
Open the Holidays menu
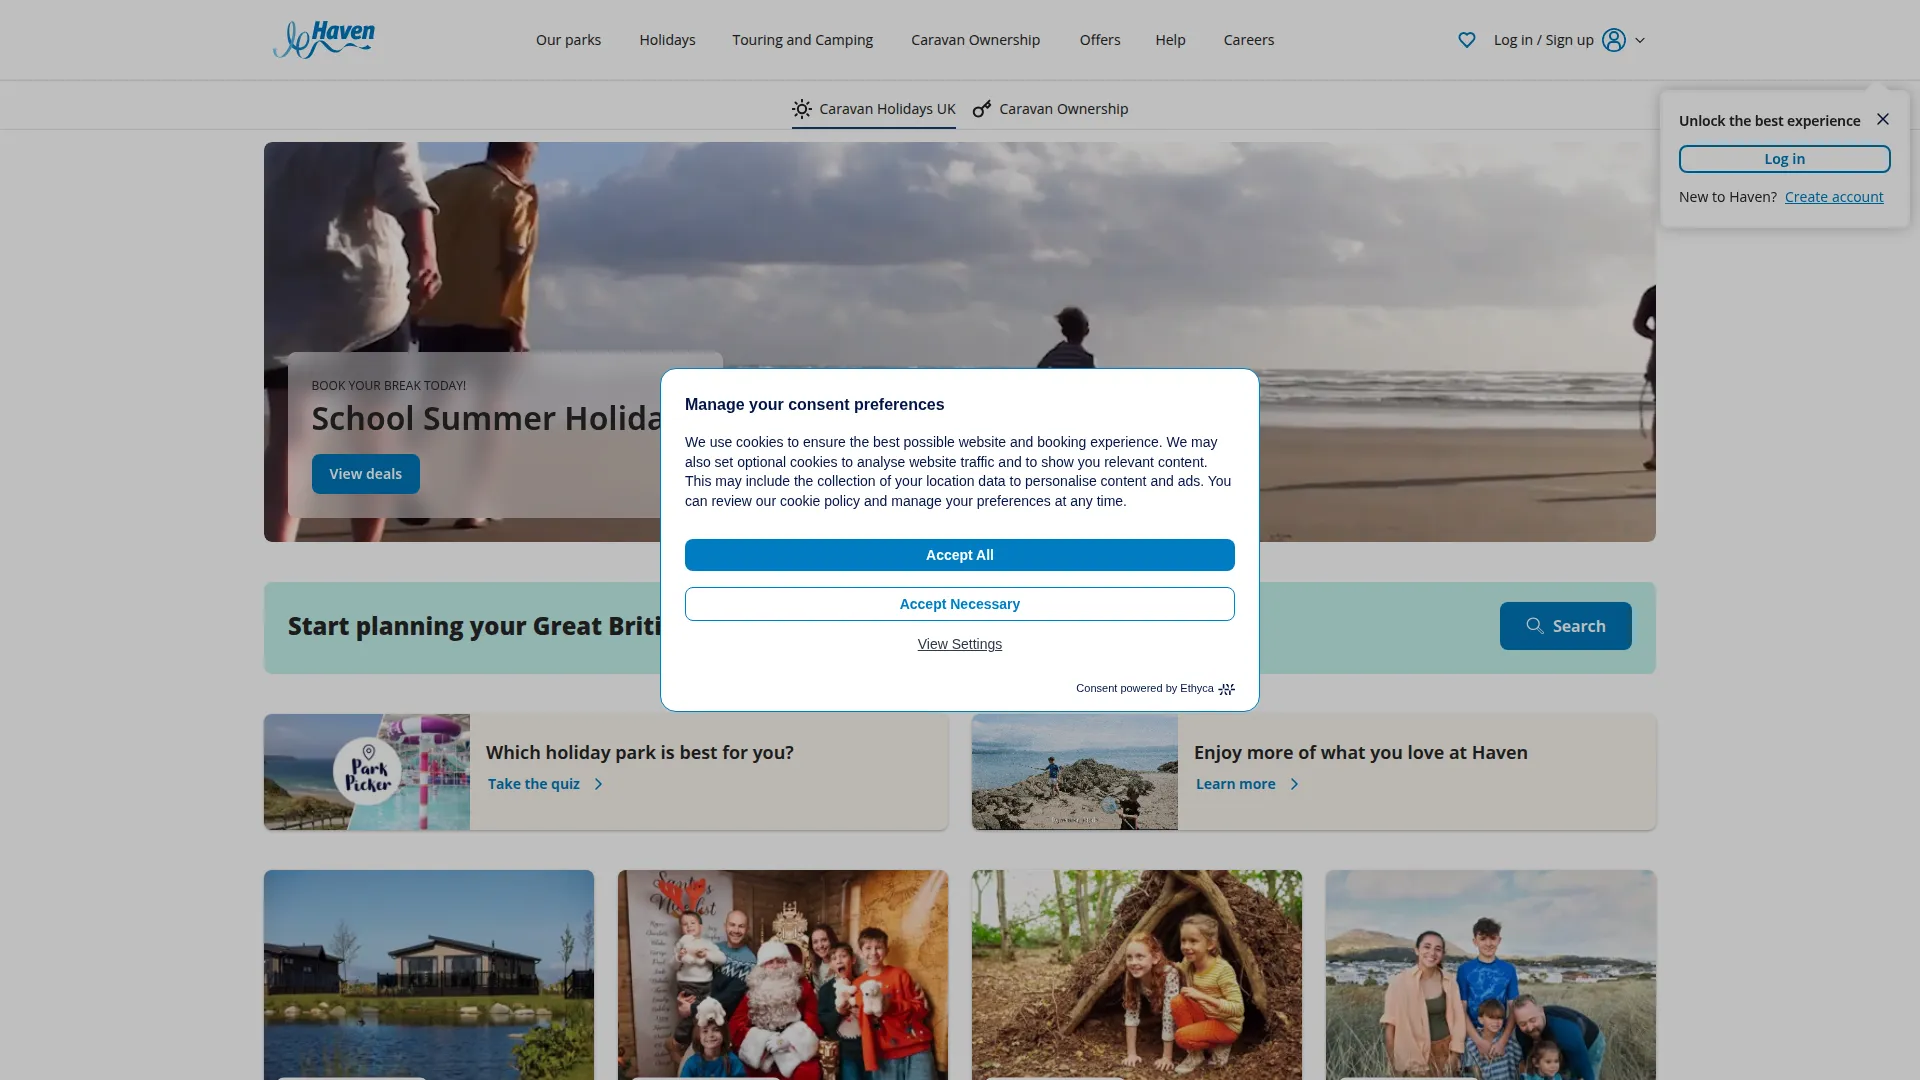click(x=667, y=40)
